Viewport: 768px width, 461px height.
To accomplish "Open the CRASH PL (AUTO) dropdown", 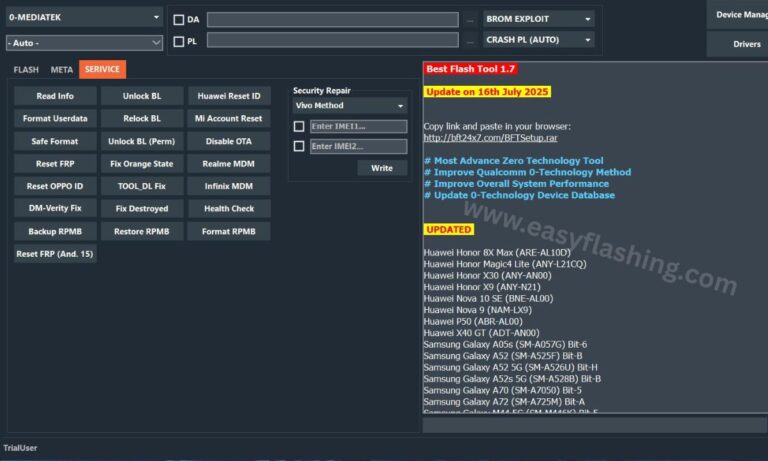I will 538,40.
